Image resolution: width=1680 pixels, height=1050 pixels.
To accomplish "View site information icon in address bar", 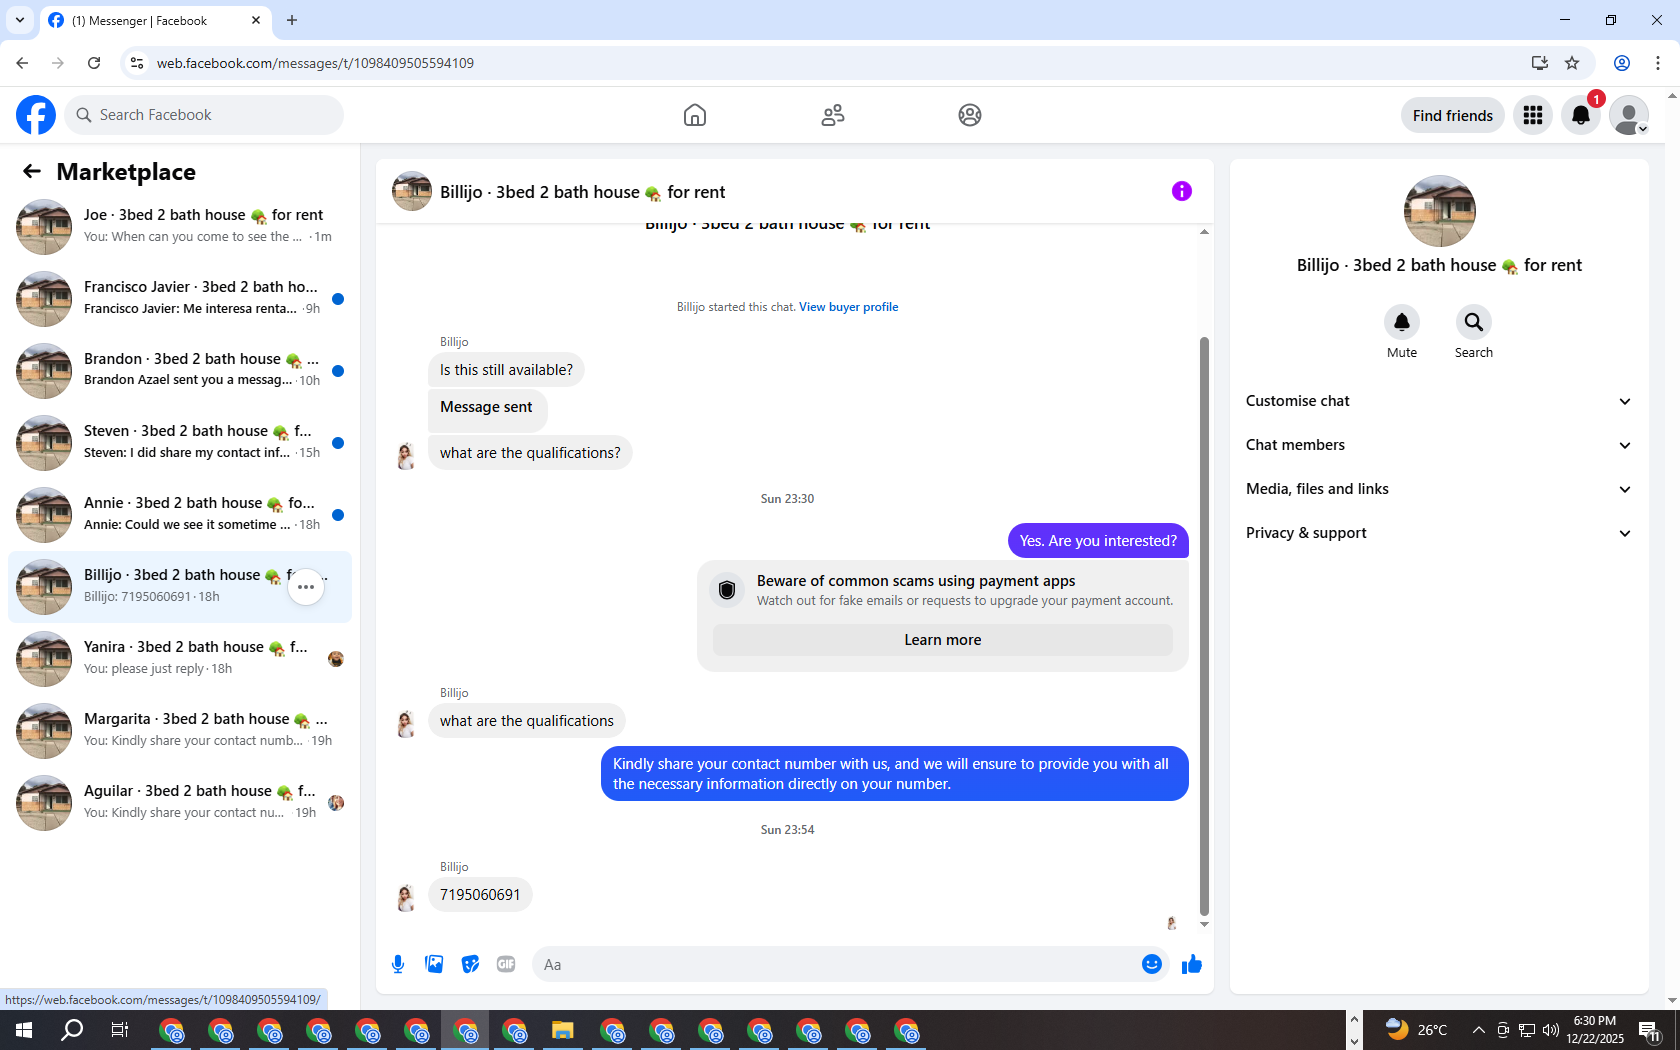I will tap(137, 63).
